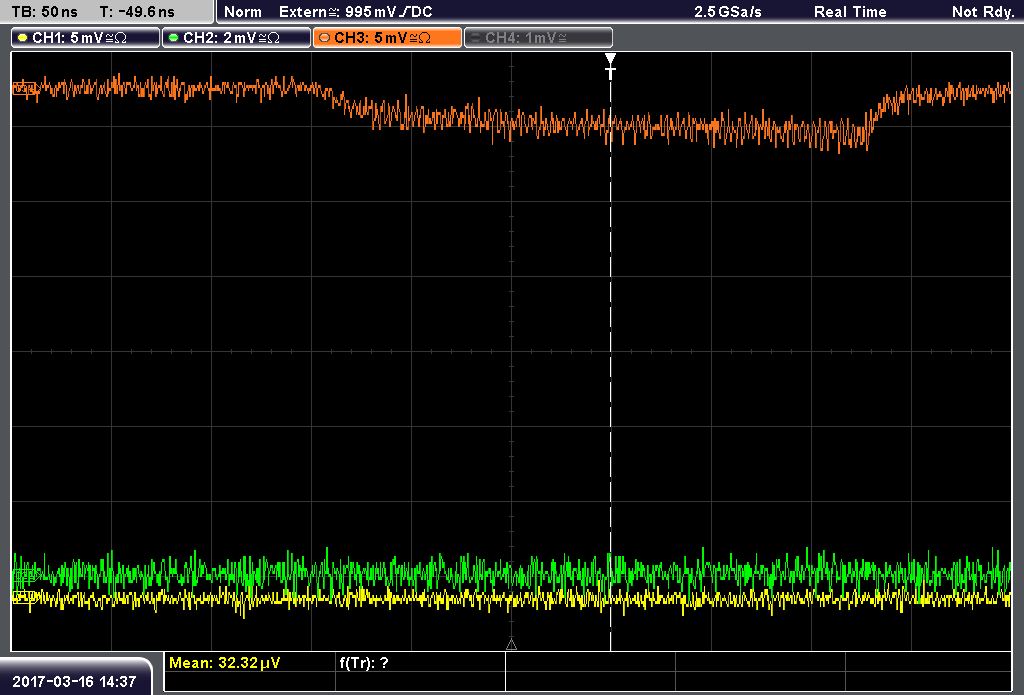Click the triangle time reference marker at bottom
Screen dimensions: 1024x695
click(x=511, y=645)
